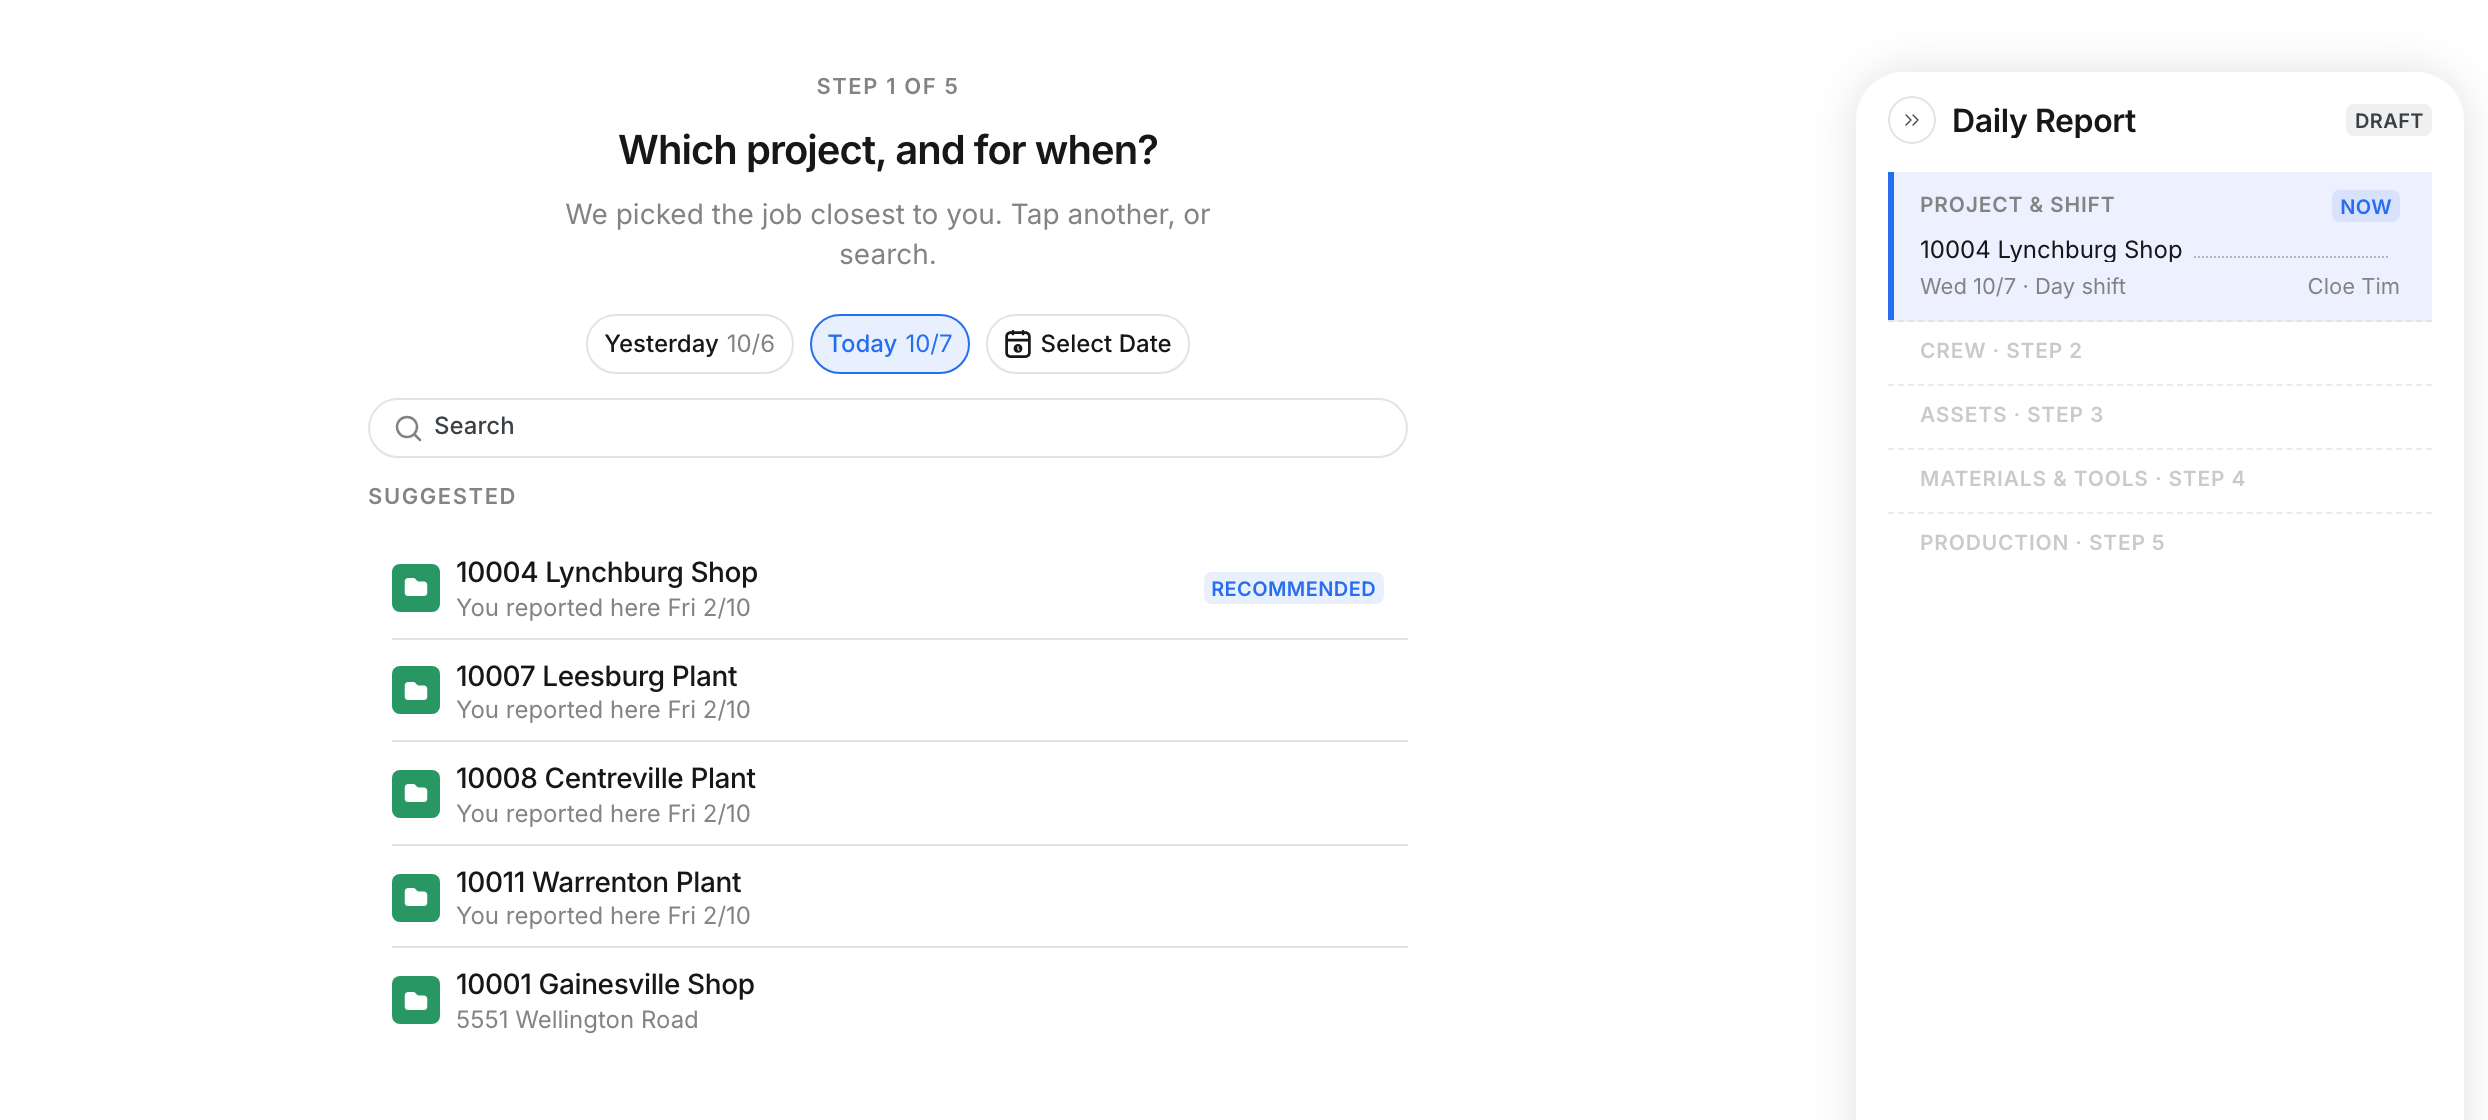Open the Project & Shift section card
Image resolution: width=2488 pixels, height=1120 pixels.
tap(2160, 246)
